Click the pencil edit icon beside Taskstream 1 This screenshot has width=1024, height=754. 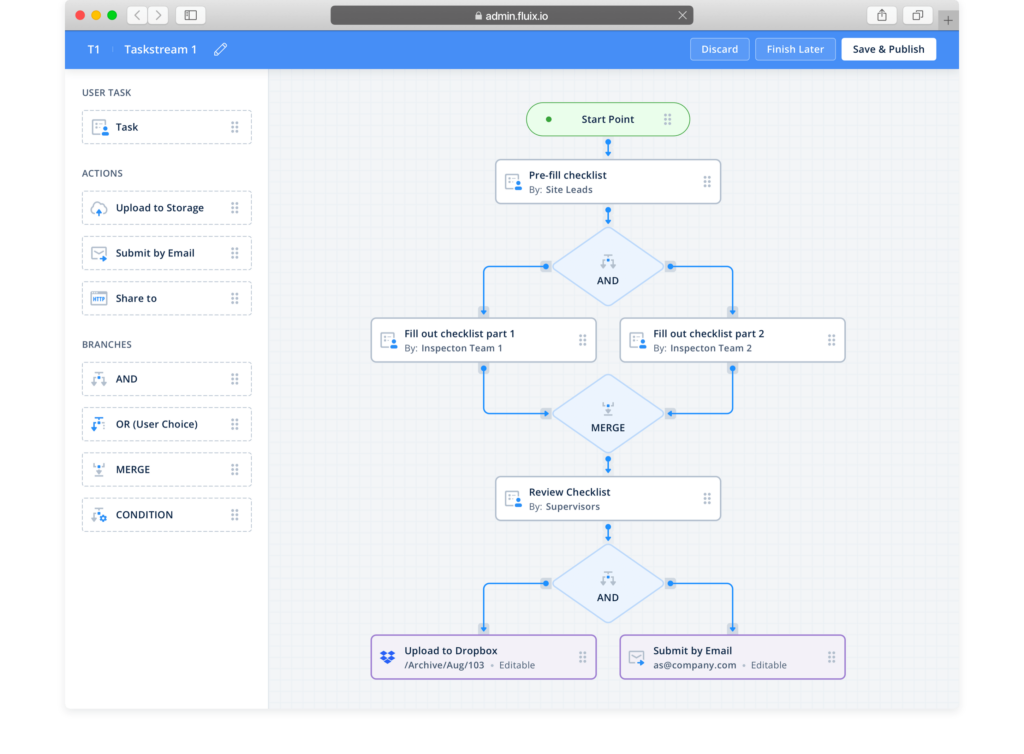(x=220, y=49)
